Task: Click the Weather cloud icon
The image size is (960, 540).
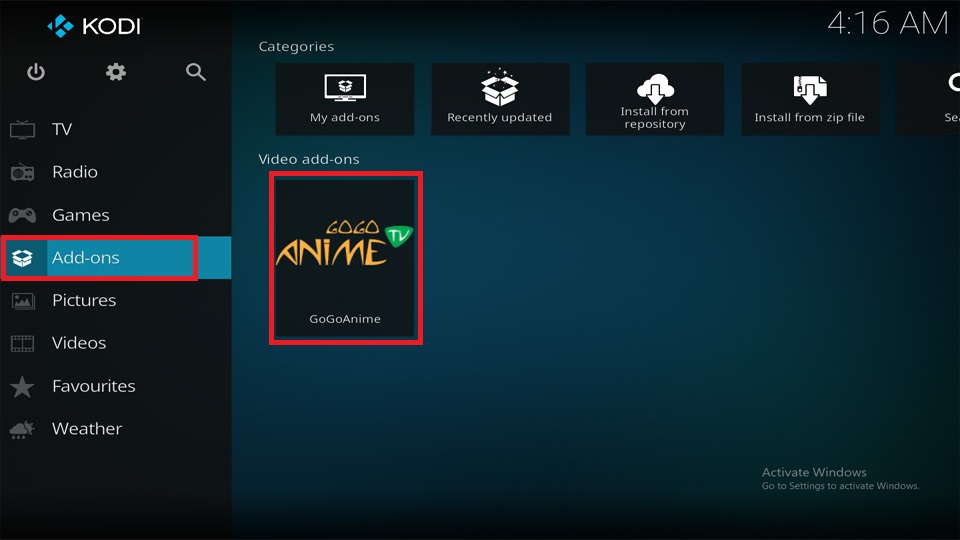Action: pyautogui.click(x=23, y=429)
